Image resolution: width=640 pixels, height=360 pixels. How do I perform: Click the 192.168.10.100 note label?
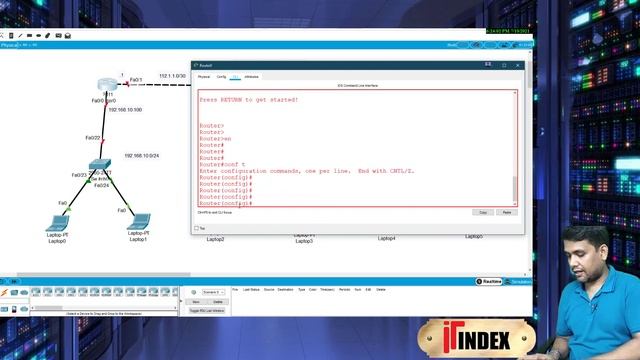point(125,110)
